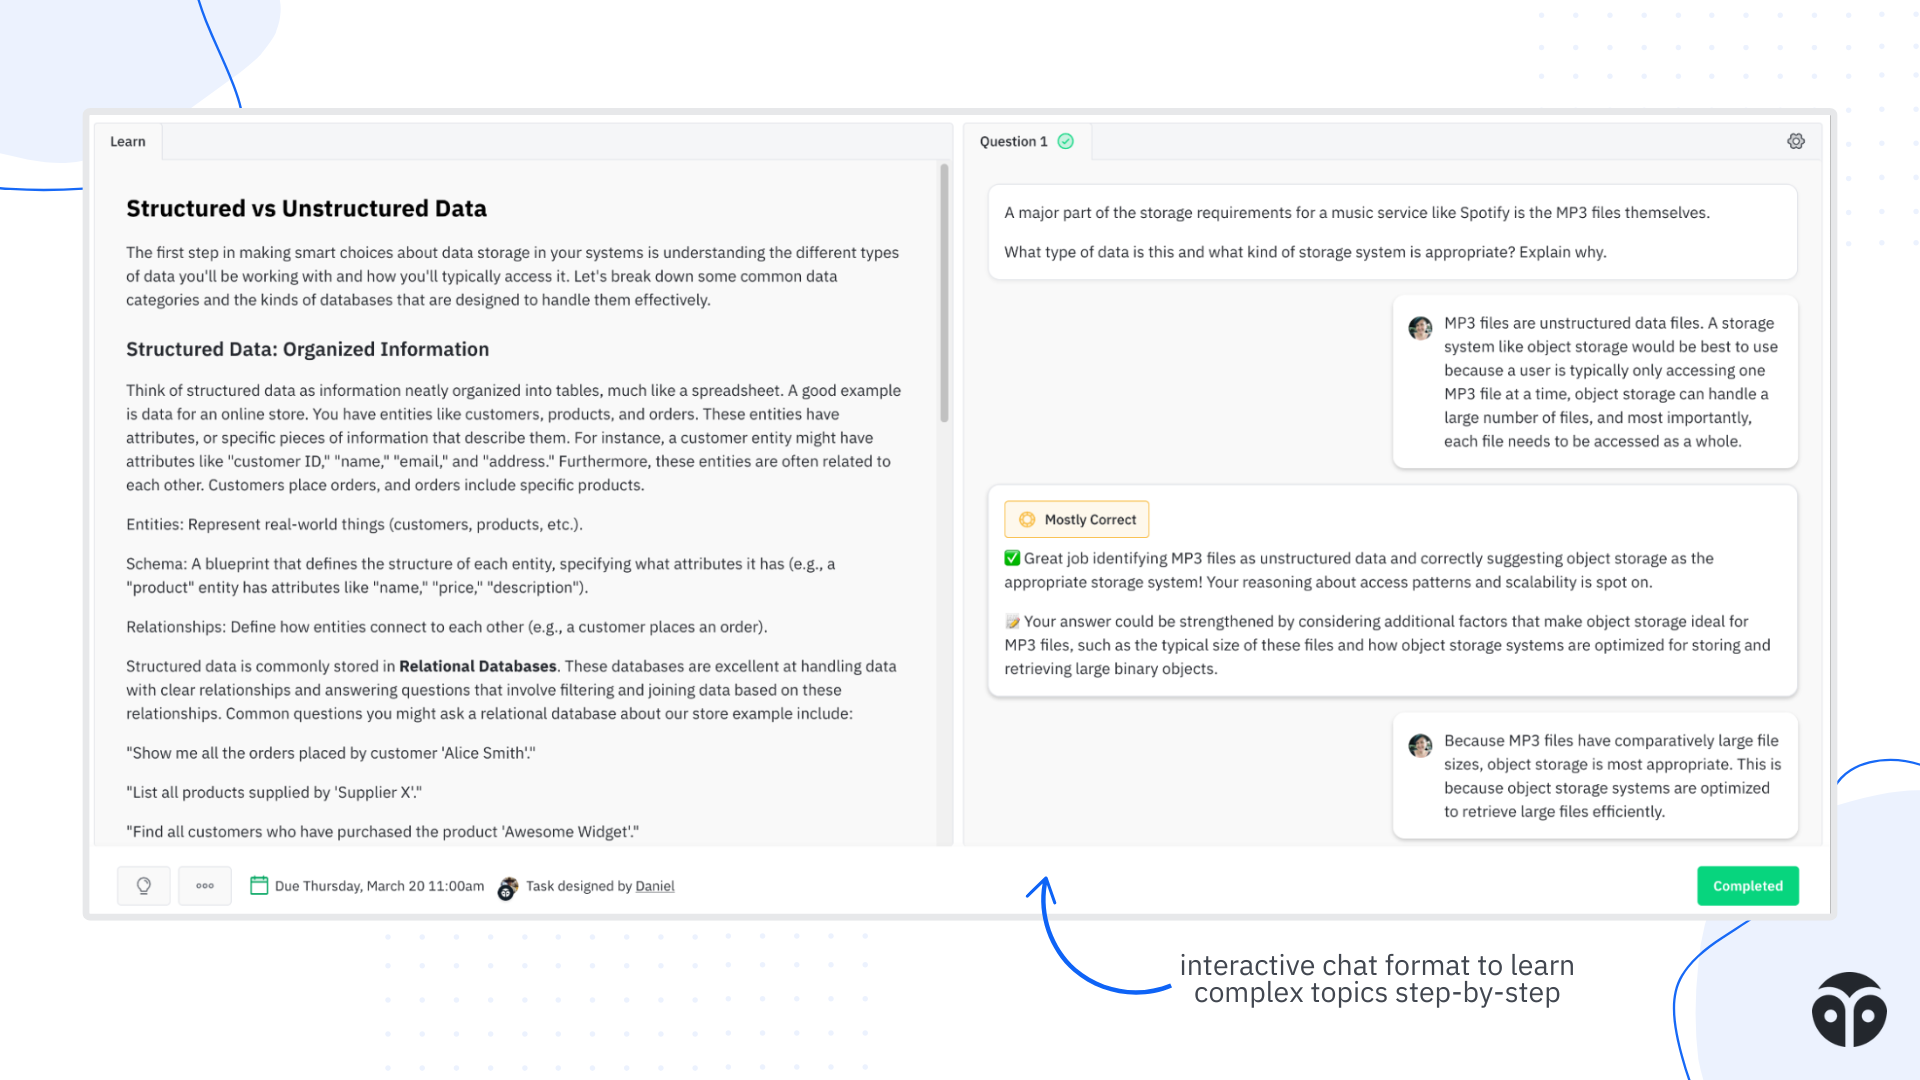Click the task designer's avatar in footer
Viewport: 1920px width, 1080px height.
point(508,888)
